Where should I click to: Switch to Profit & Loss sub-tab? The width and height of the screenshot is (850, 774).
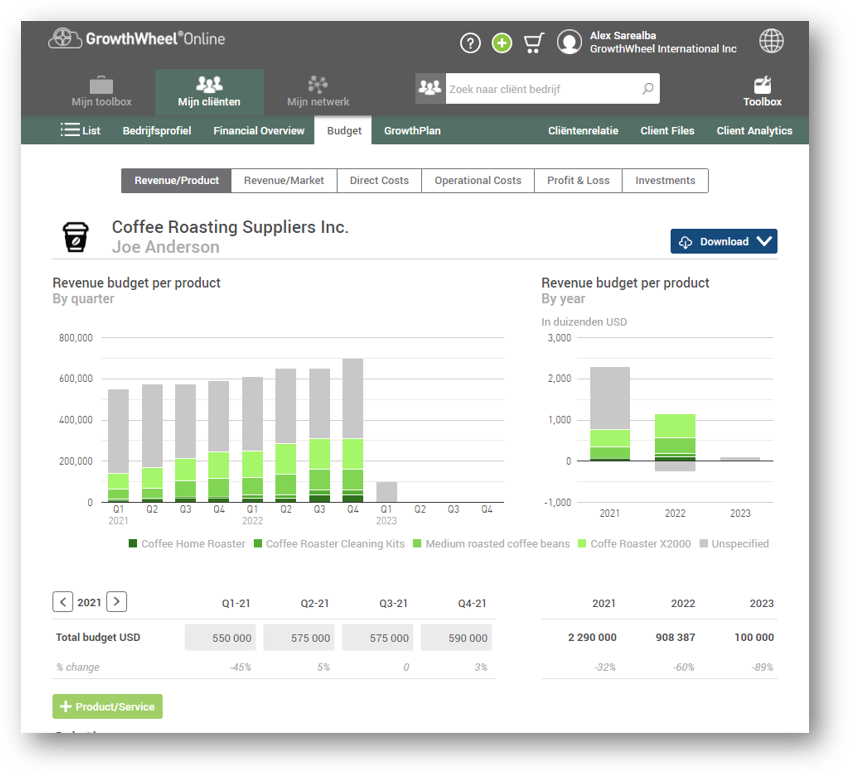(578, 180)
